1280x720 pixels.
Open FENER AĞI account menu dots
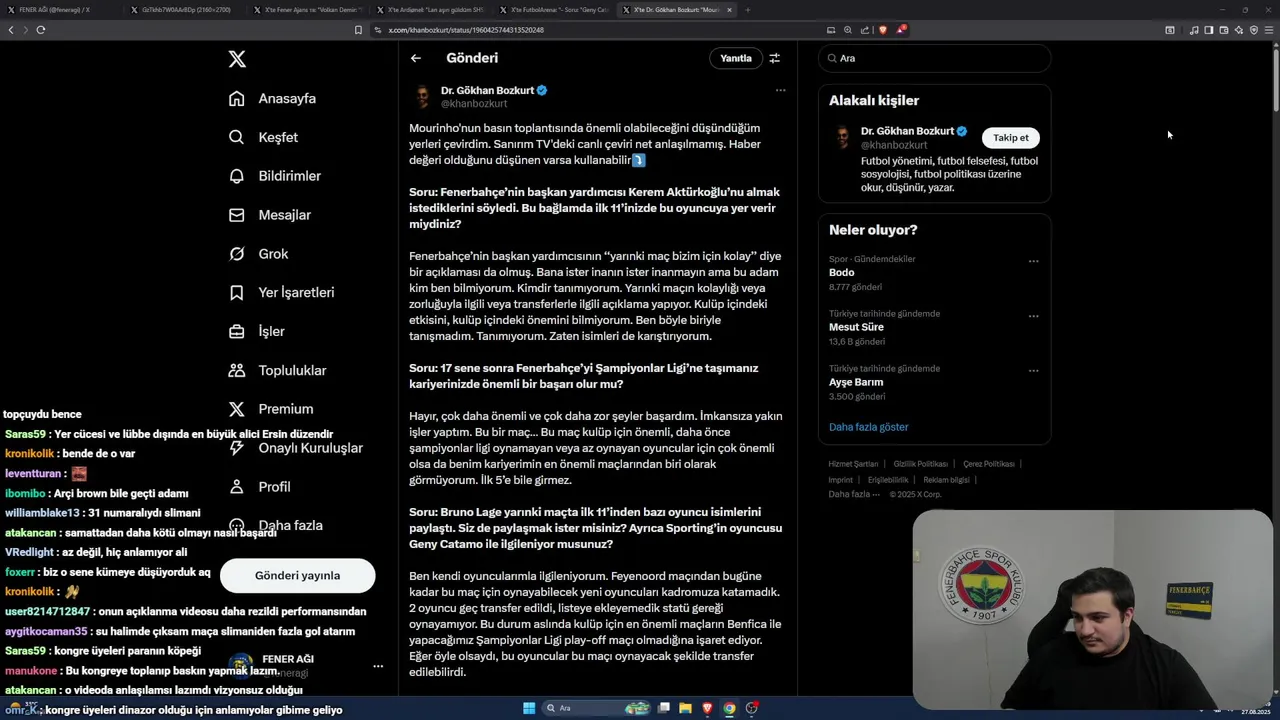(x=378, y=666)
